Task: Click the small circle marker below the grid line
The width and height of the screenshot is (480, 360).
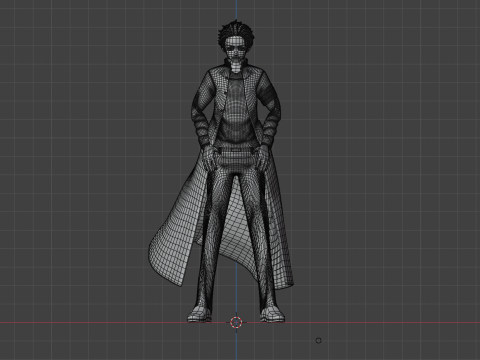Action: [x=318, y=340]
